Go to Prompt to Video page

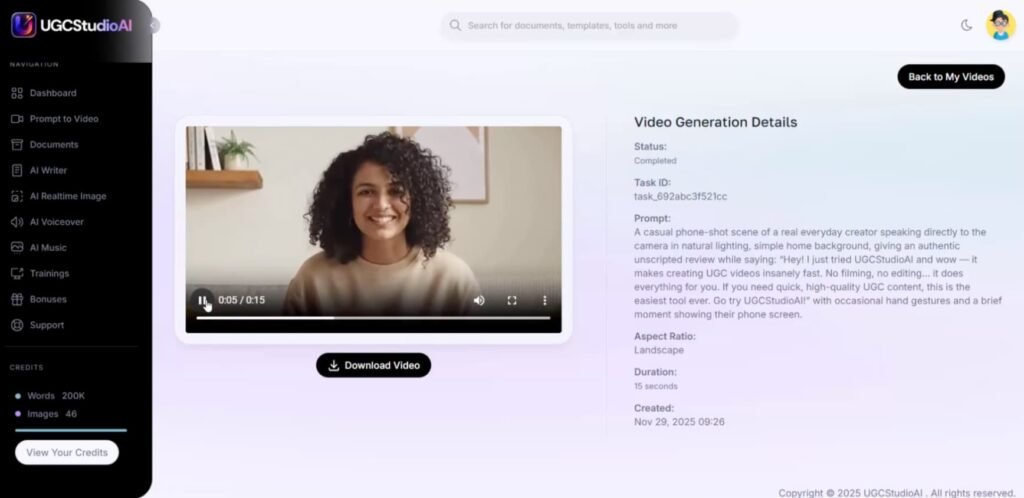(x=64, y=119)
